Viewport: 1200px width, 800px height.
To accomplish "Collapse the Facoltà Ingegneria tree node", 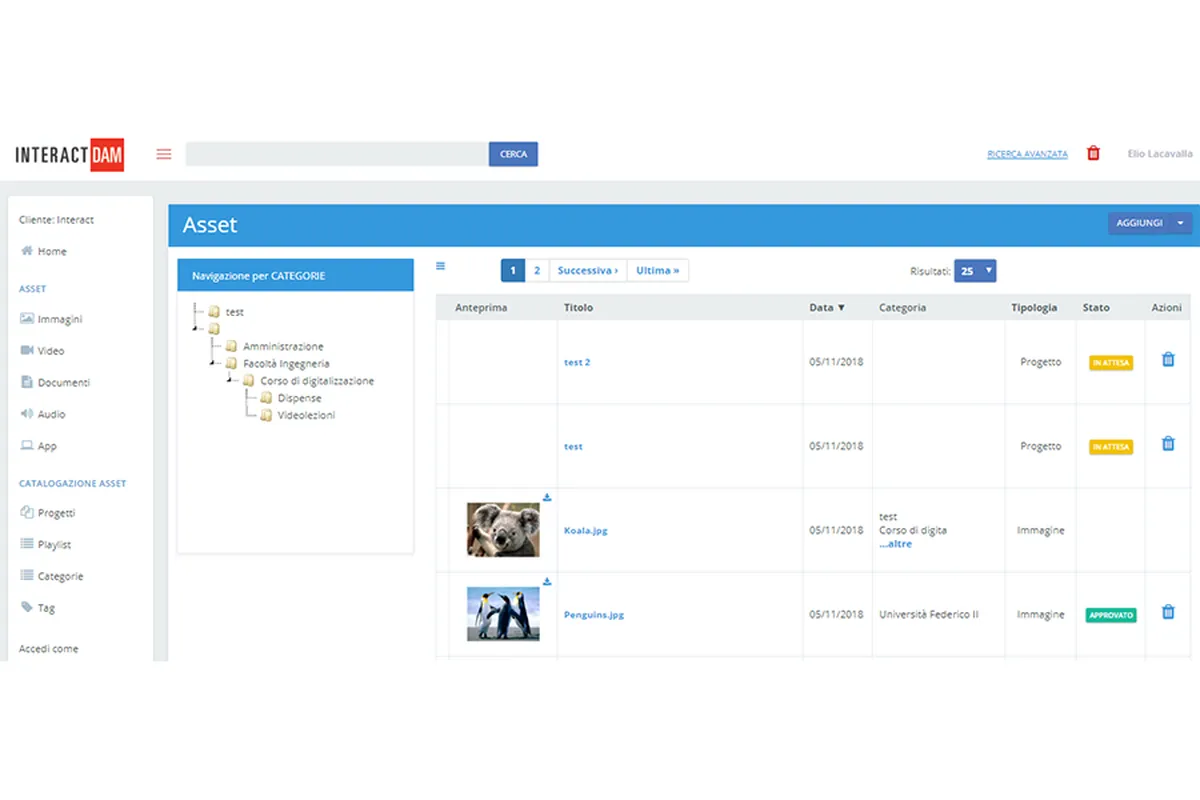I will (x=212, y=364).
